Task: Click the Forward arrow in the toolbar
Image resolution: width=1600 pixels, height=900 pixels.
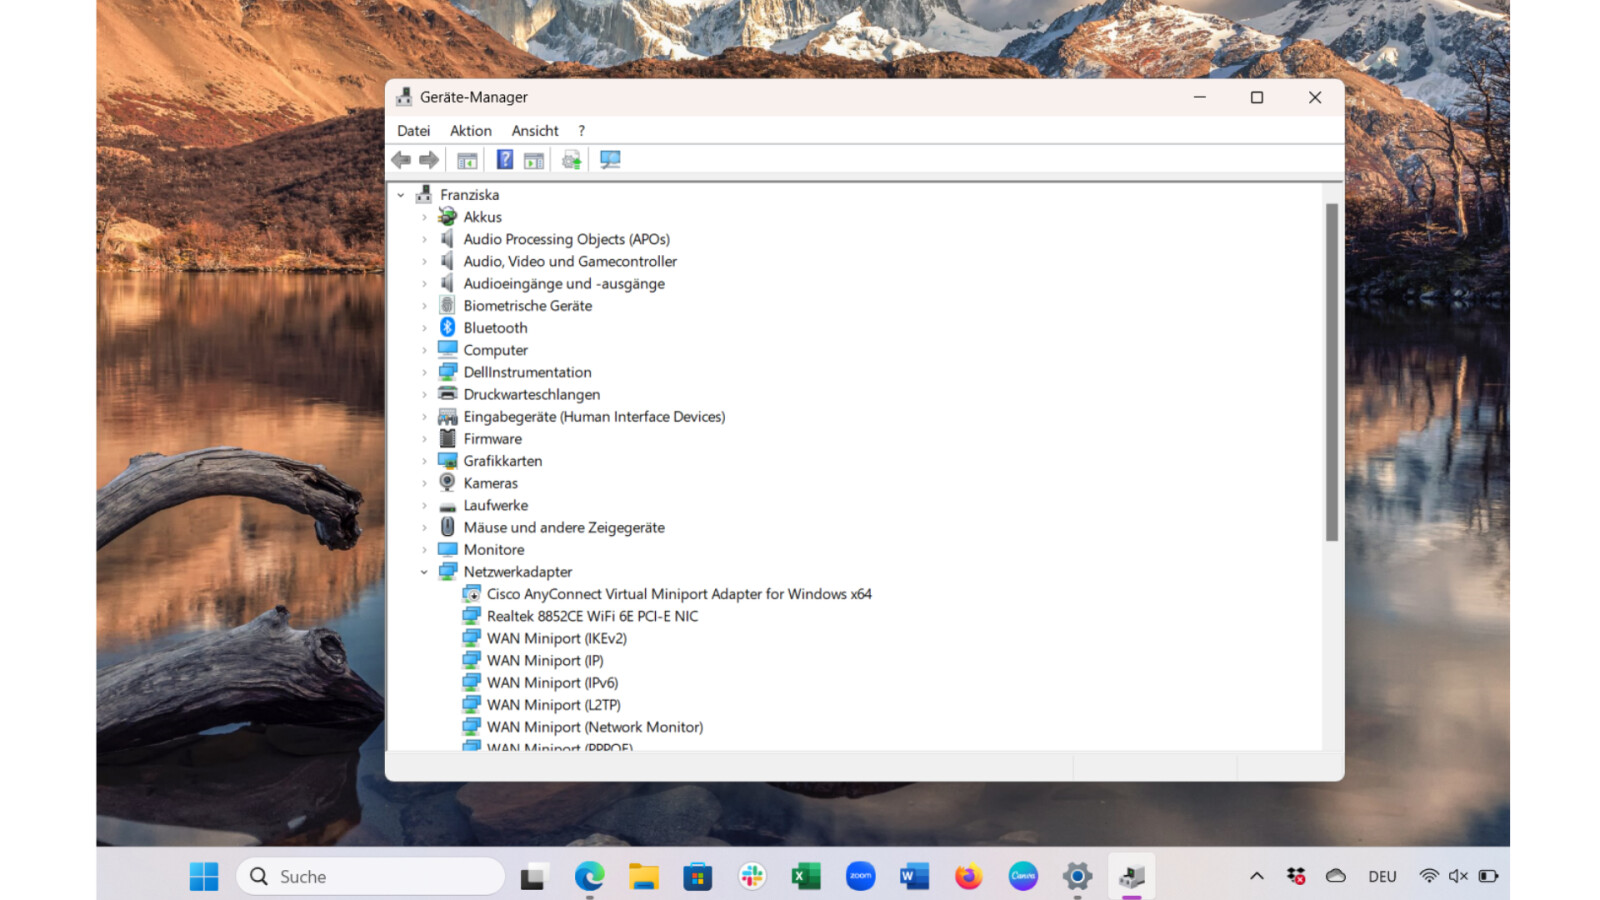Action: pyautogui.click(x=429, y=160)
